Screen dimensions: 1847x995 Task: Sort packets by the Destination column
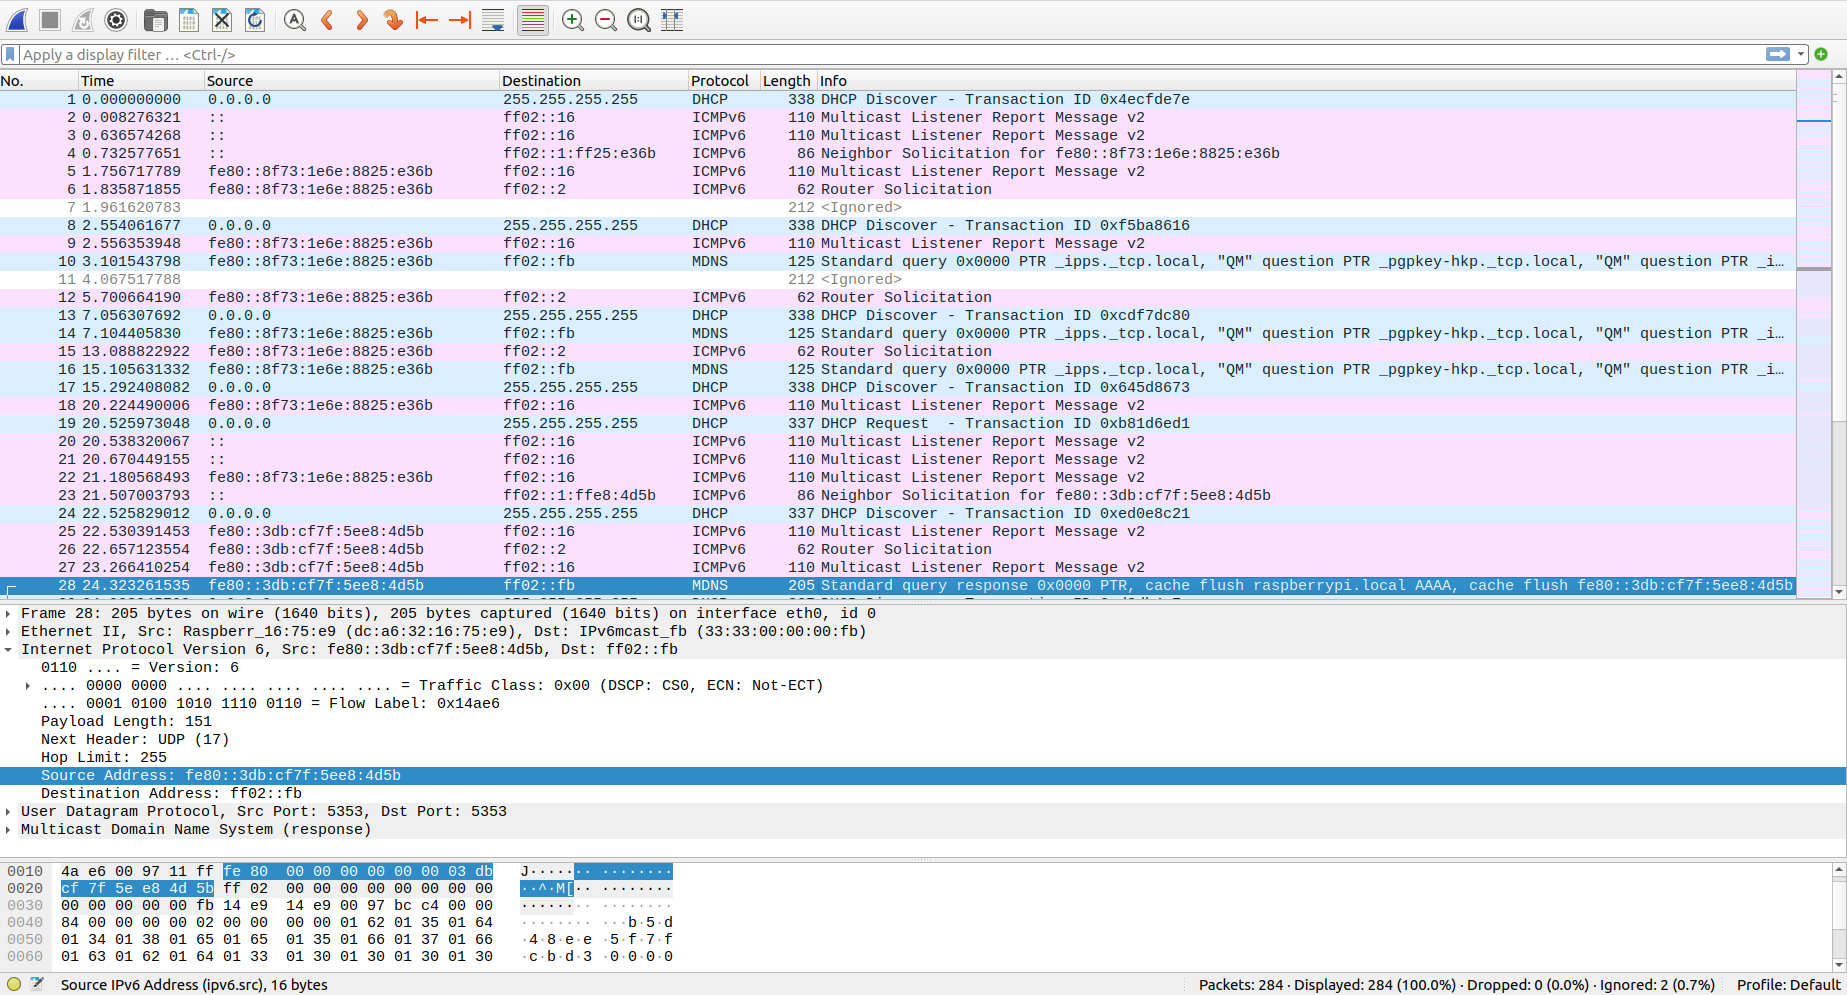point(594,81)
